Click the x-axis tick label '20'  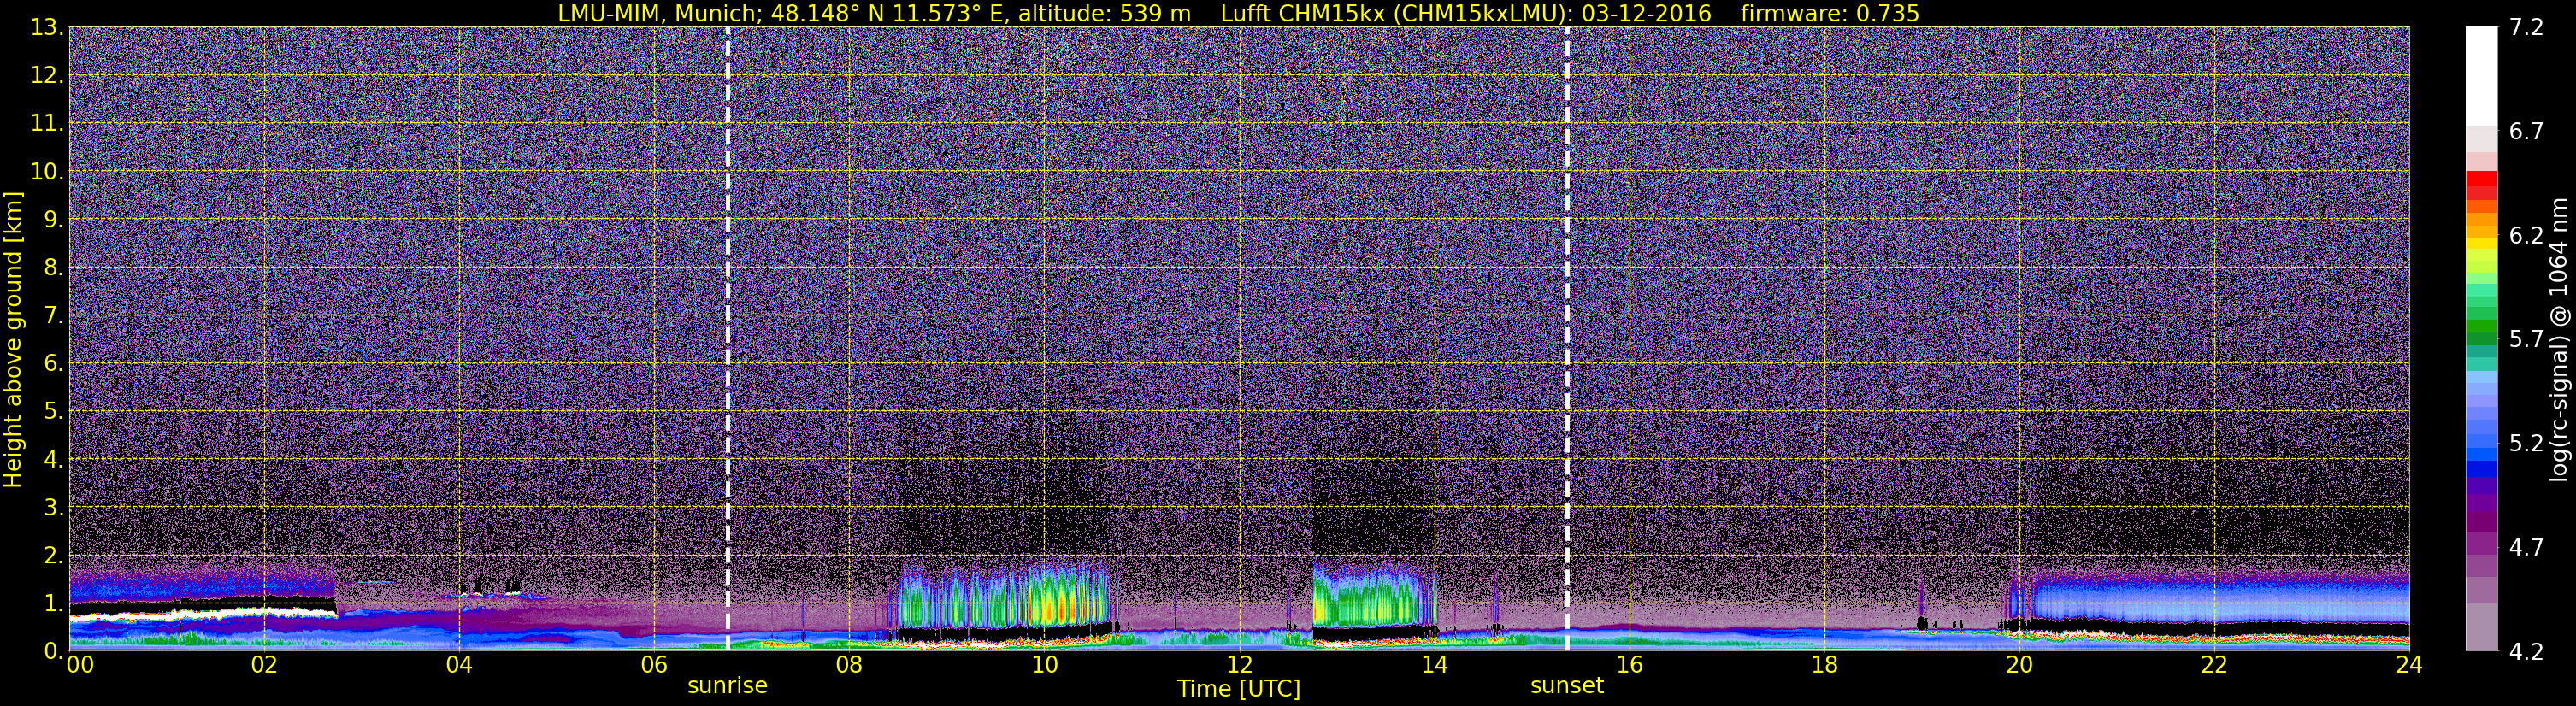point(2018,666)
